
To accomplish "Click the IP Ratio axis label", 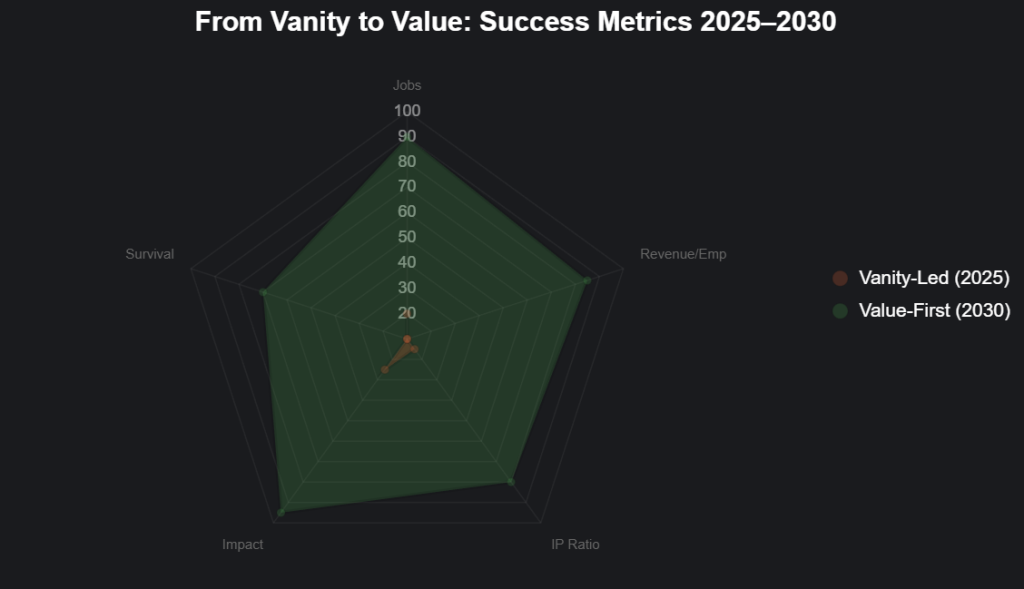I will point(576,545).
